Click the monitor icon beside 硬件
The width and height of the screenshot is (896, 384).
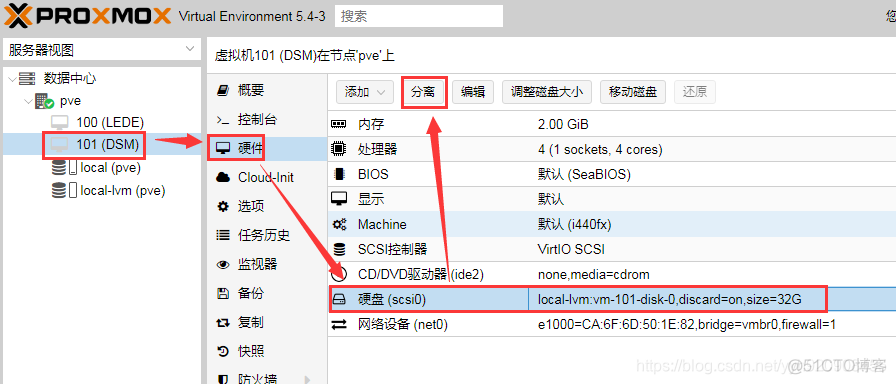tap(223, 149)
